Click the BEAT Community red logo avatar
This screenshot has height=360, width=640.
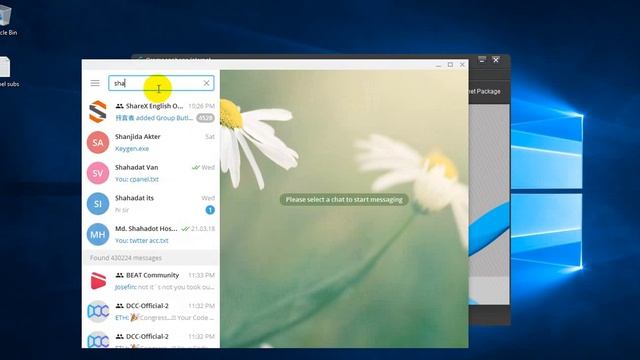click(x=98, y=281)
